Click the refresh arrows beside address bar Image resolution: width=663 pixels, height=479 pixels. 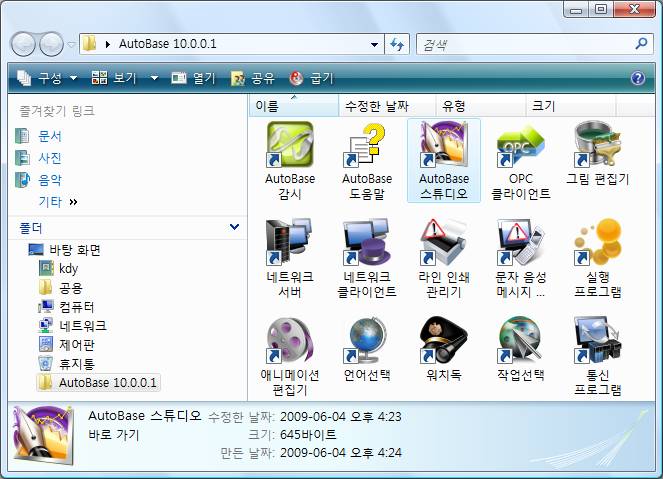(397, 44)
